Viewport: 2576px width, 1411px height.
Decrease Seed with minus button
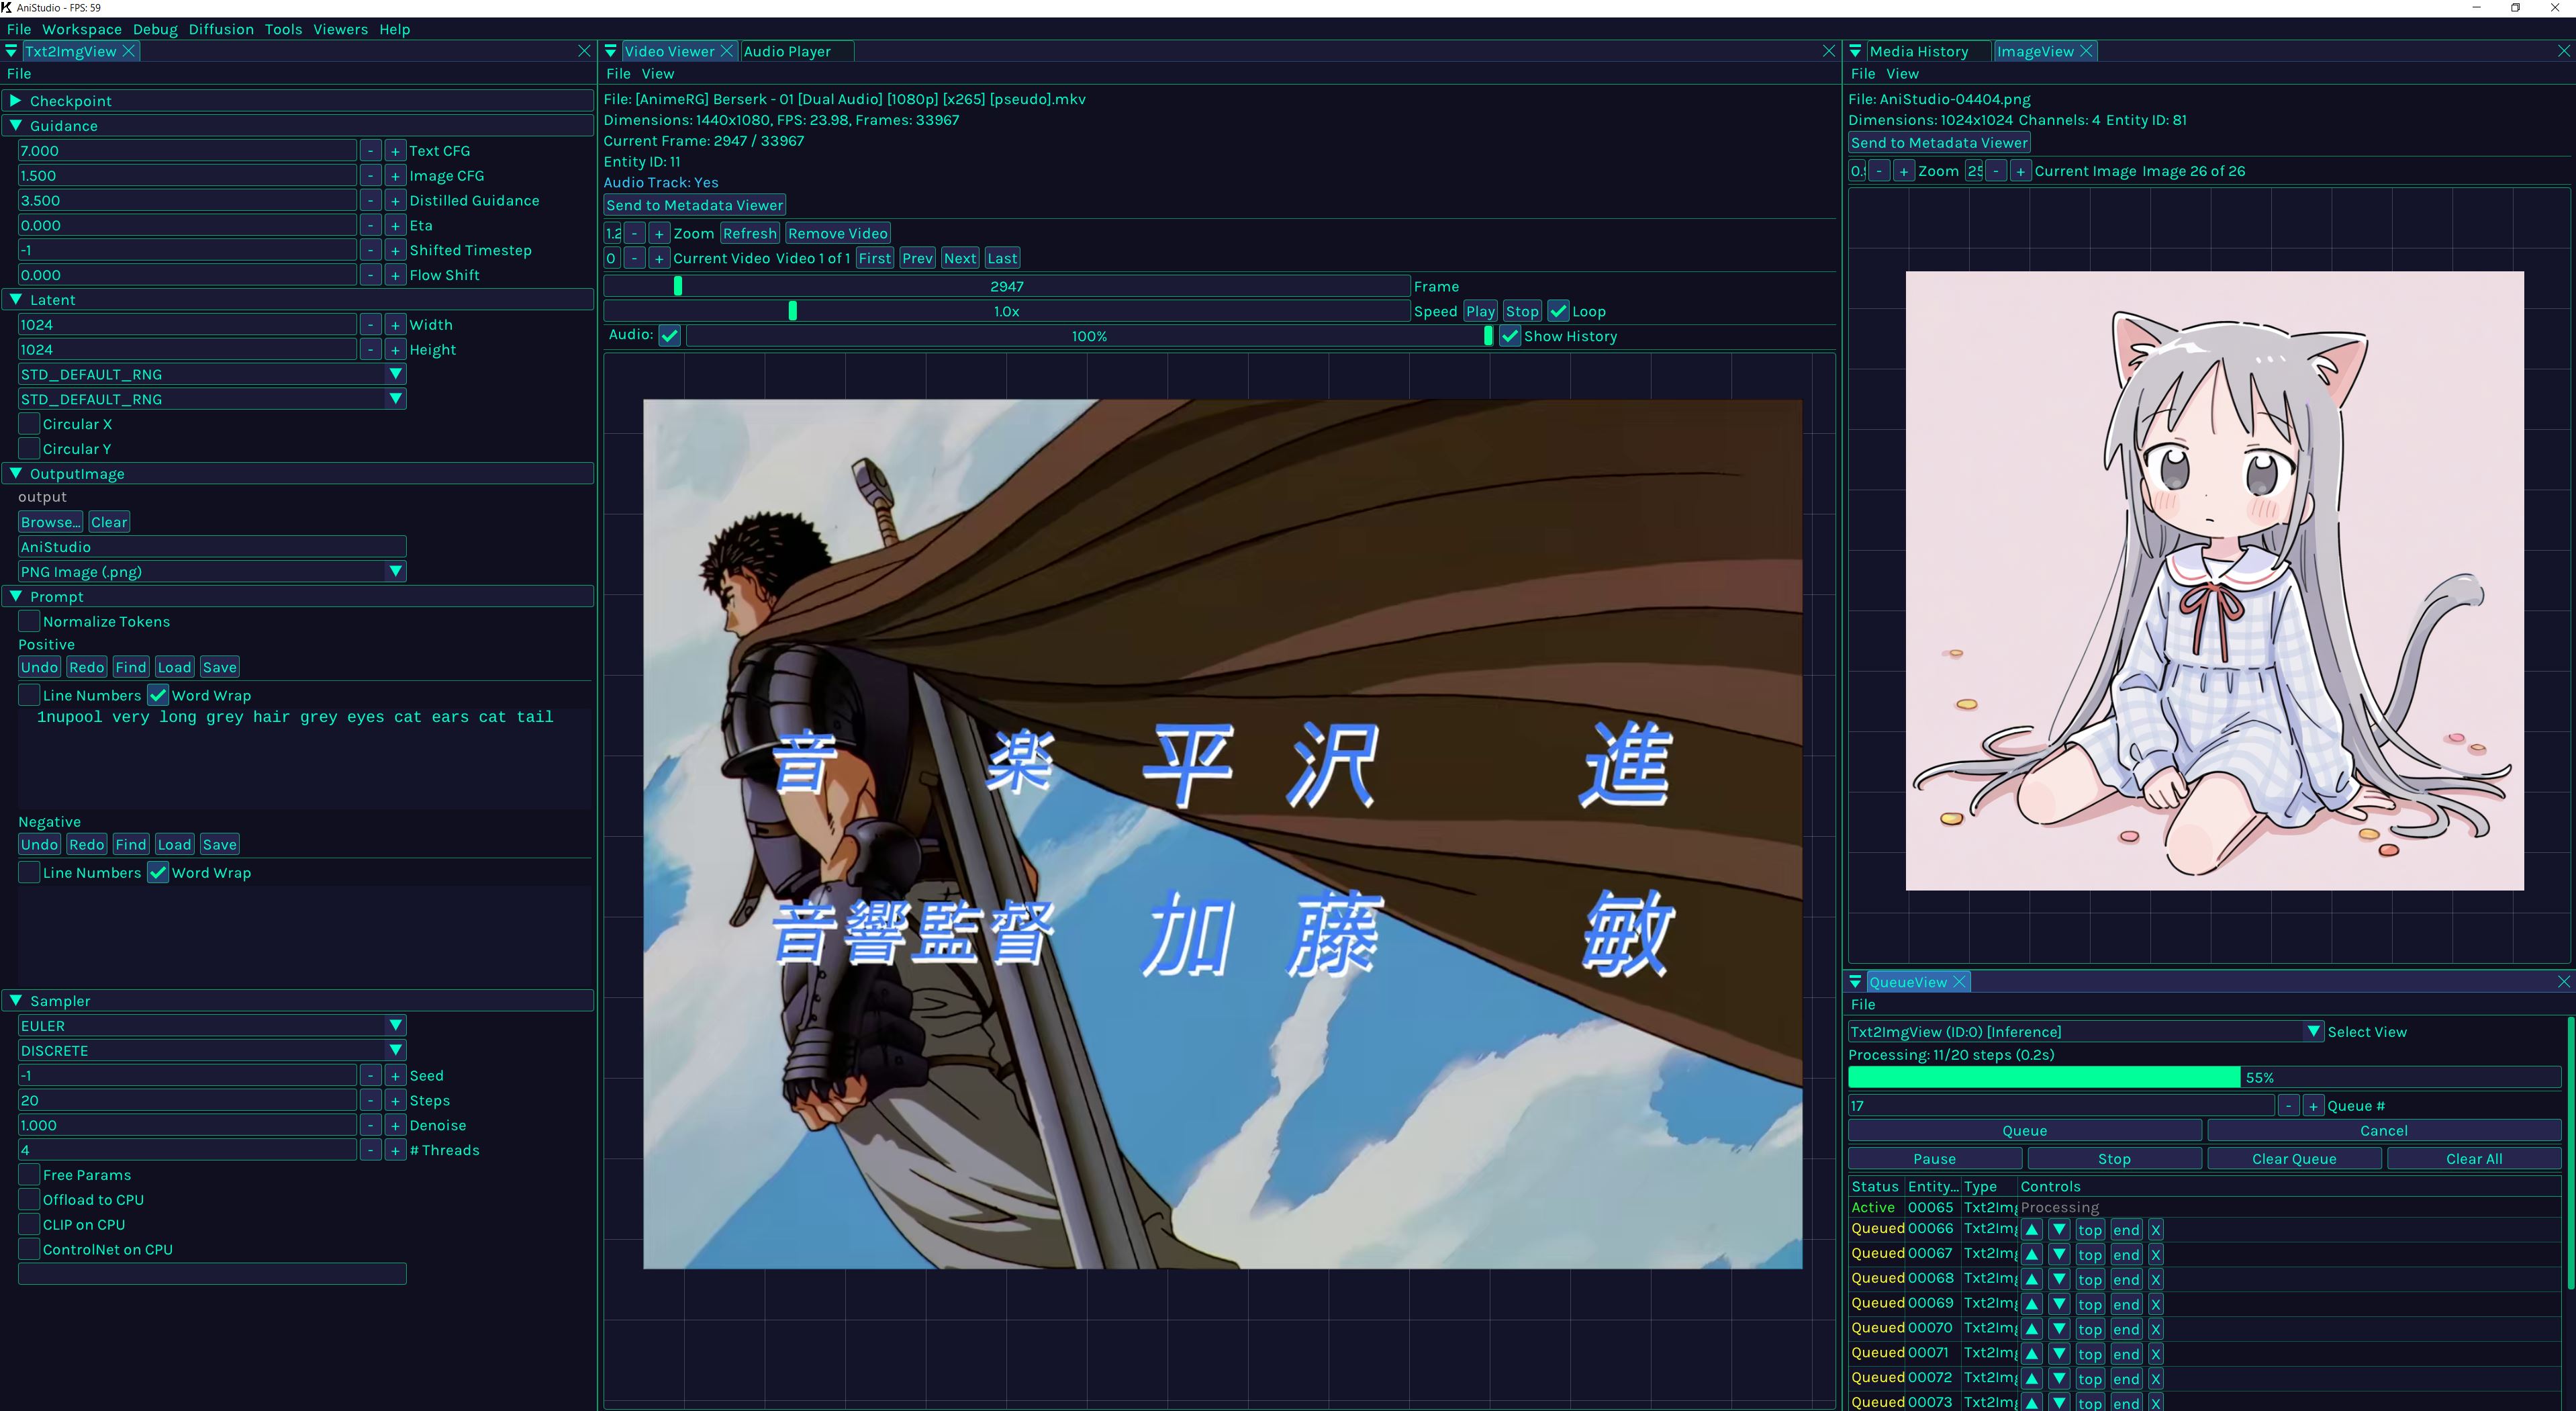click(x=370, y=1076)
